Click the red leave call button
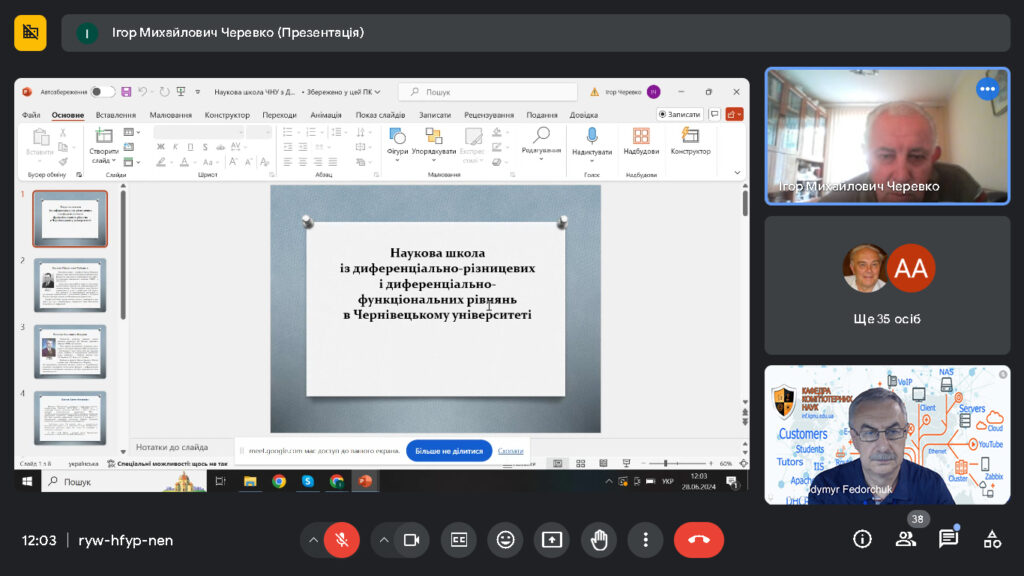The height and width of the screenshot is (576, 1024). (x=698, y=540)
